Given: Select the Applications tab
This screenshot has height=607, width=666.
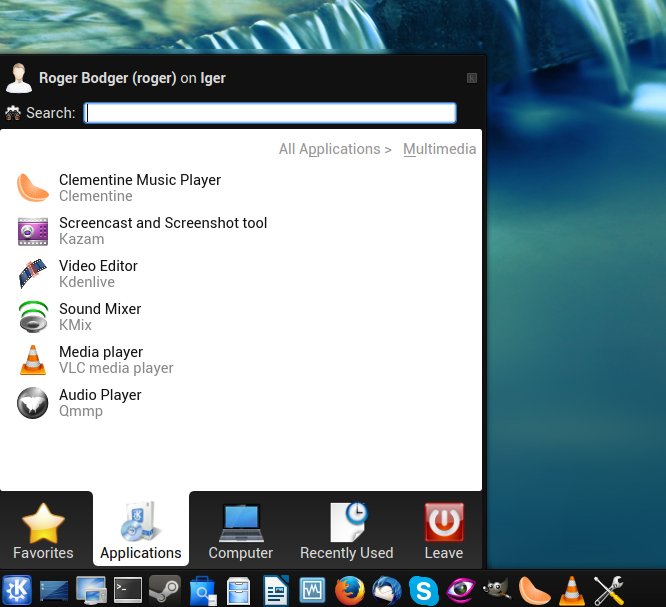Looking at the screenshot, I should (x=141, y=531).
